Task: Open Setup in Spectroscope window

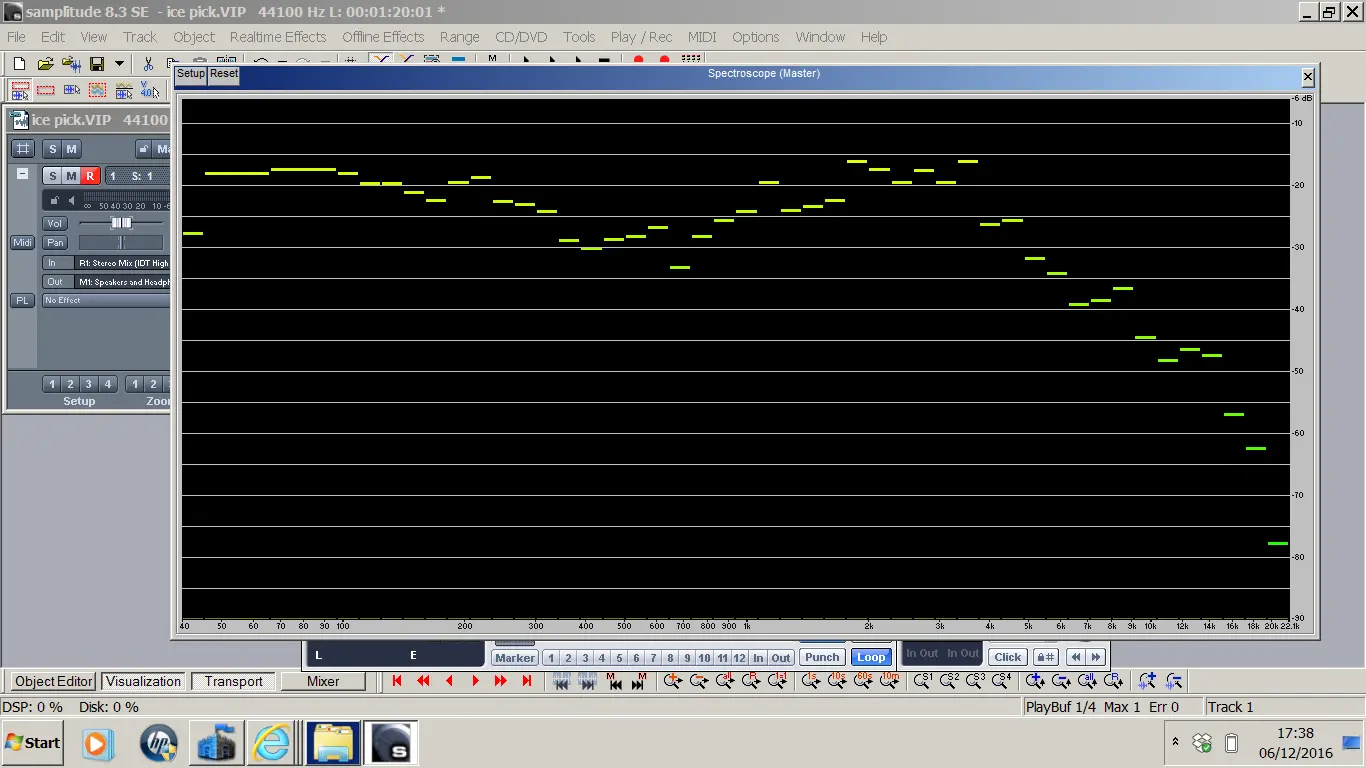Action: tap(191, 74)
